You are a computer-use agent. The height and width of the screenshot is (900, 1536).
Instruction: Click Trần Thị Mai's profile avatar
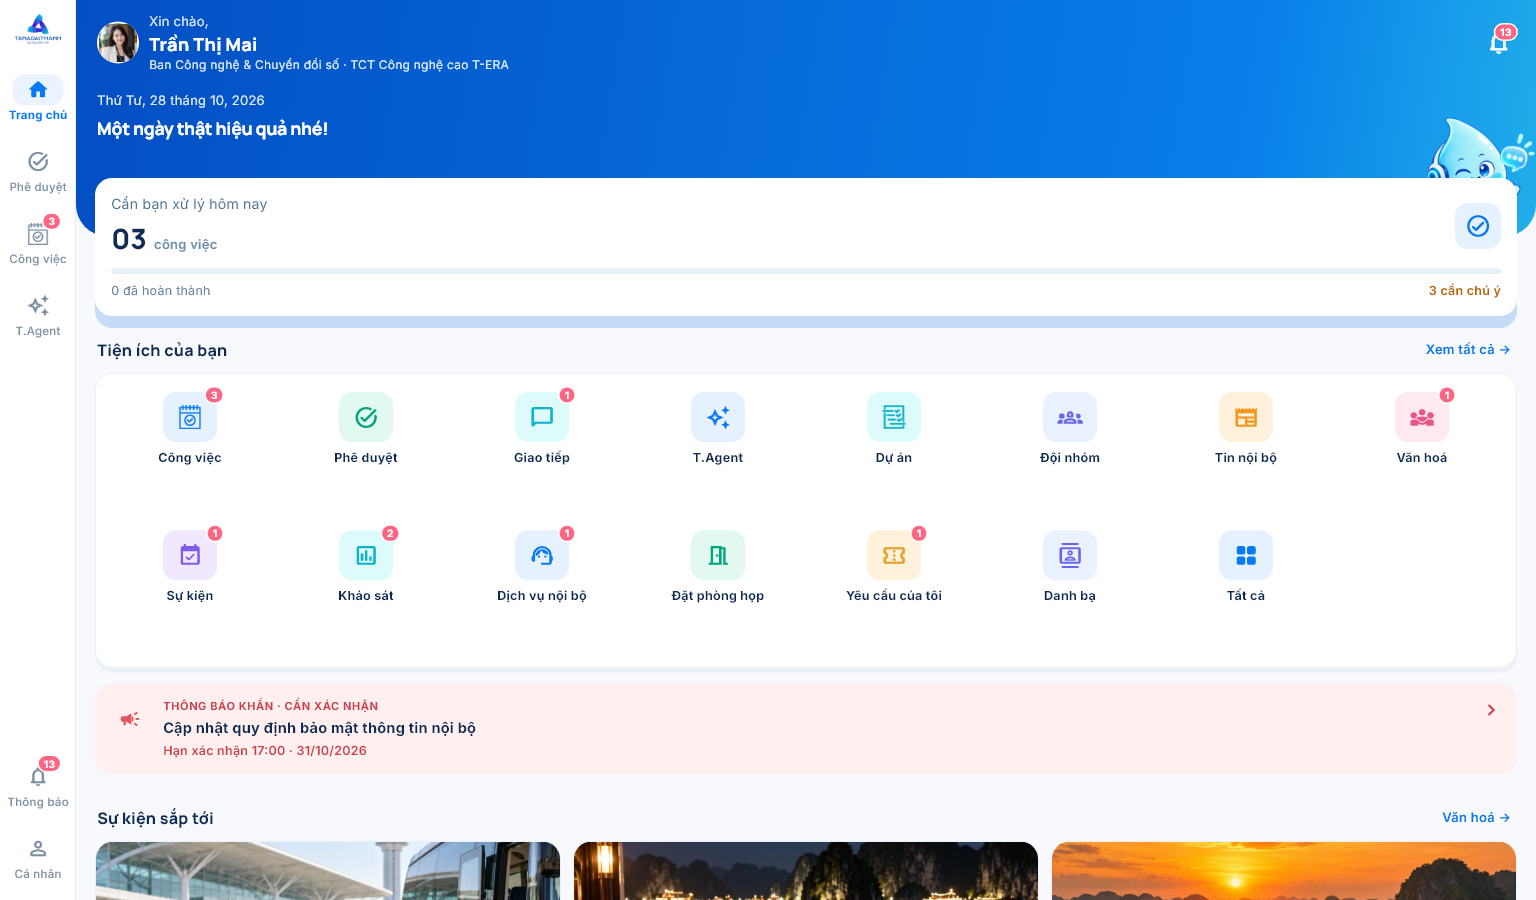pos(118,43)
